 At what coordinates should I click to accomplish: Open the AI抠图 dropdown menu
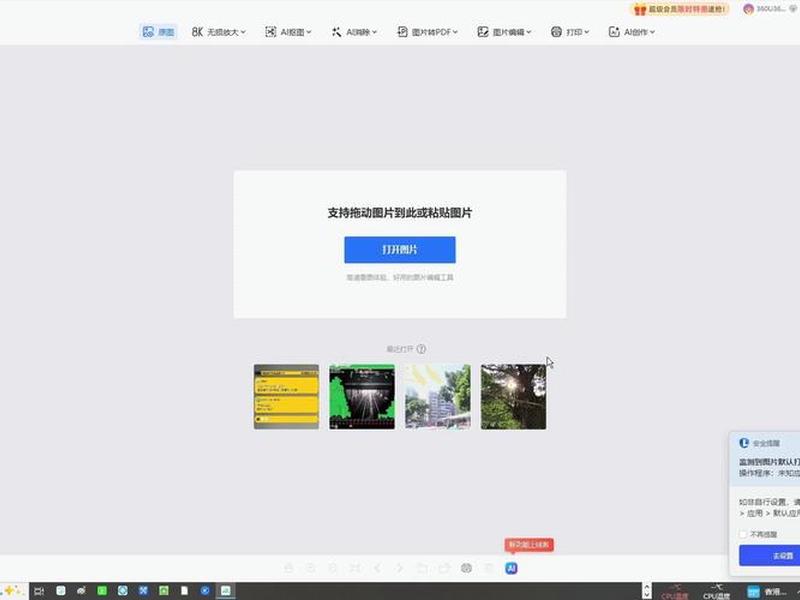coord(288,32)
